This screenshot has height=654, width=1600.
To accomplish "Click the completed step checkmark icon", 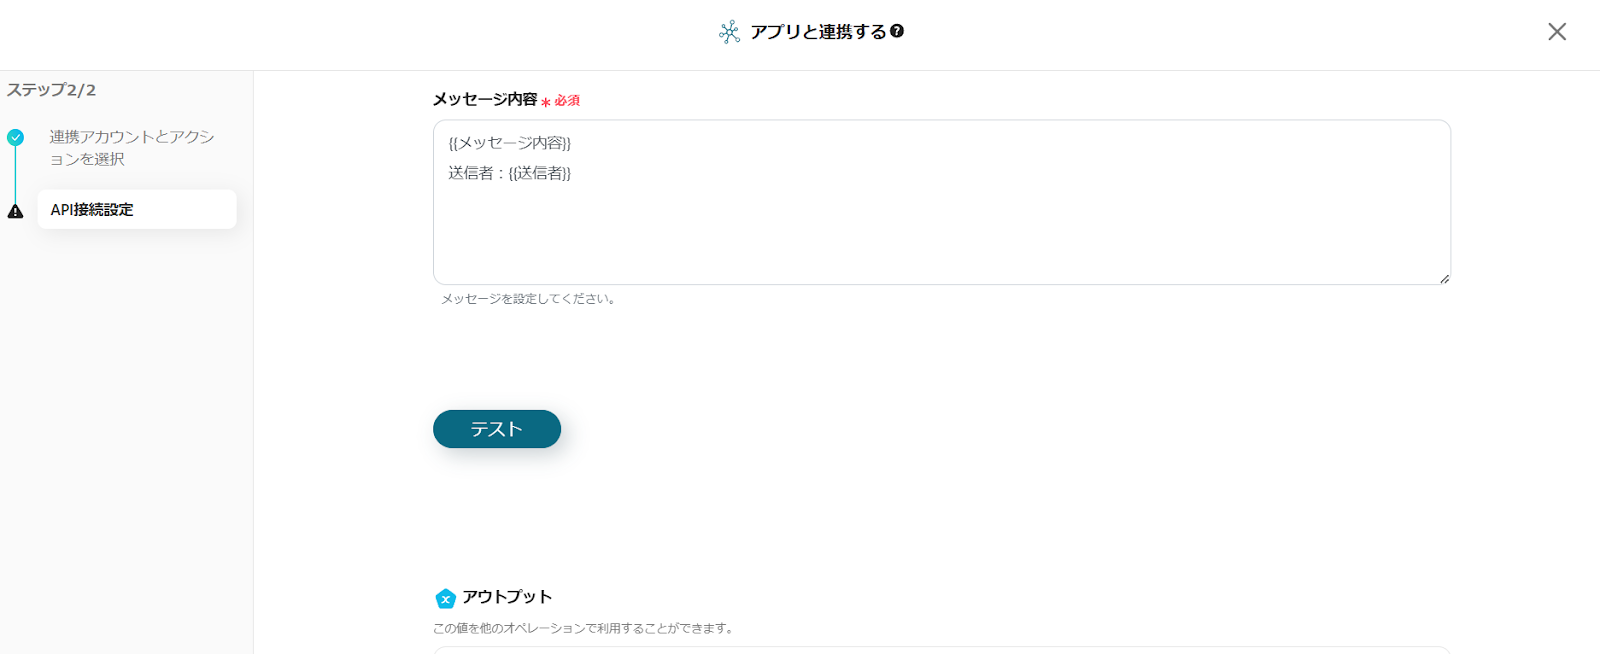I will 15,137.
